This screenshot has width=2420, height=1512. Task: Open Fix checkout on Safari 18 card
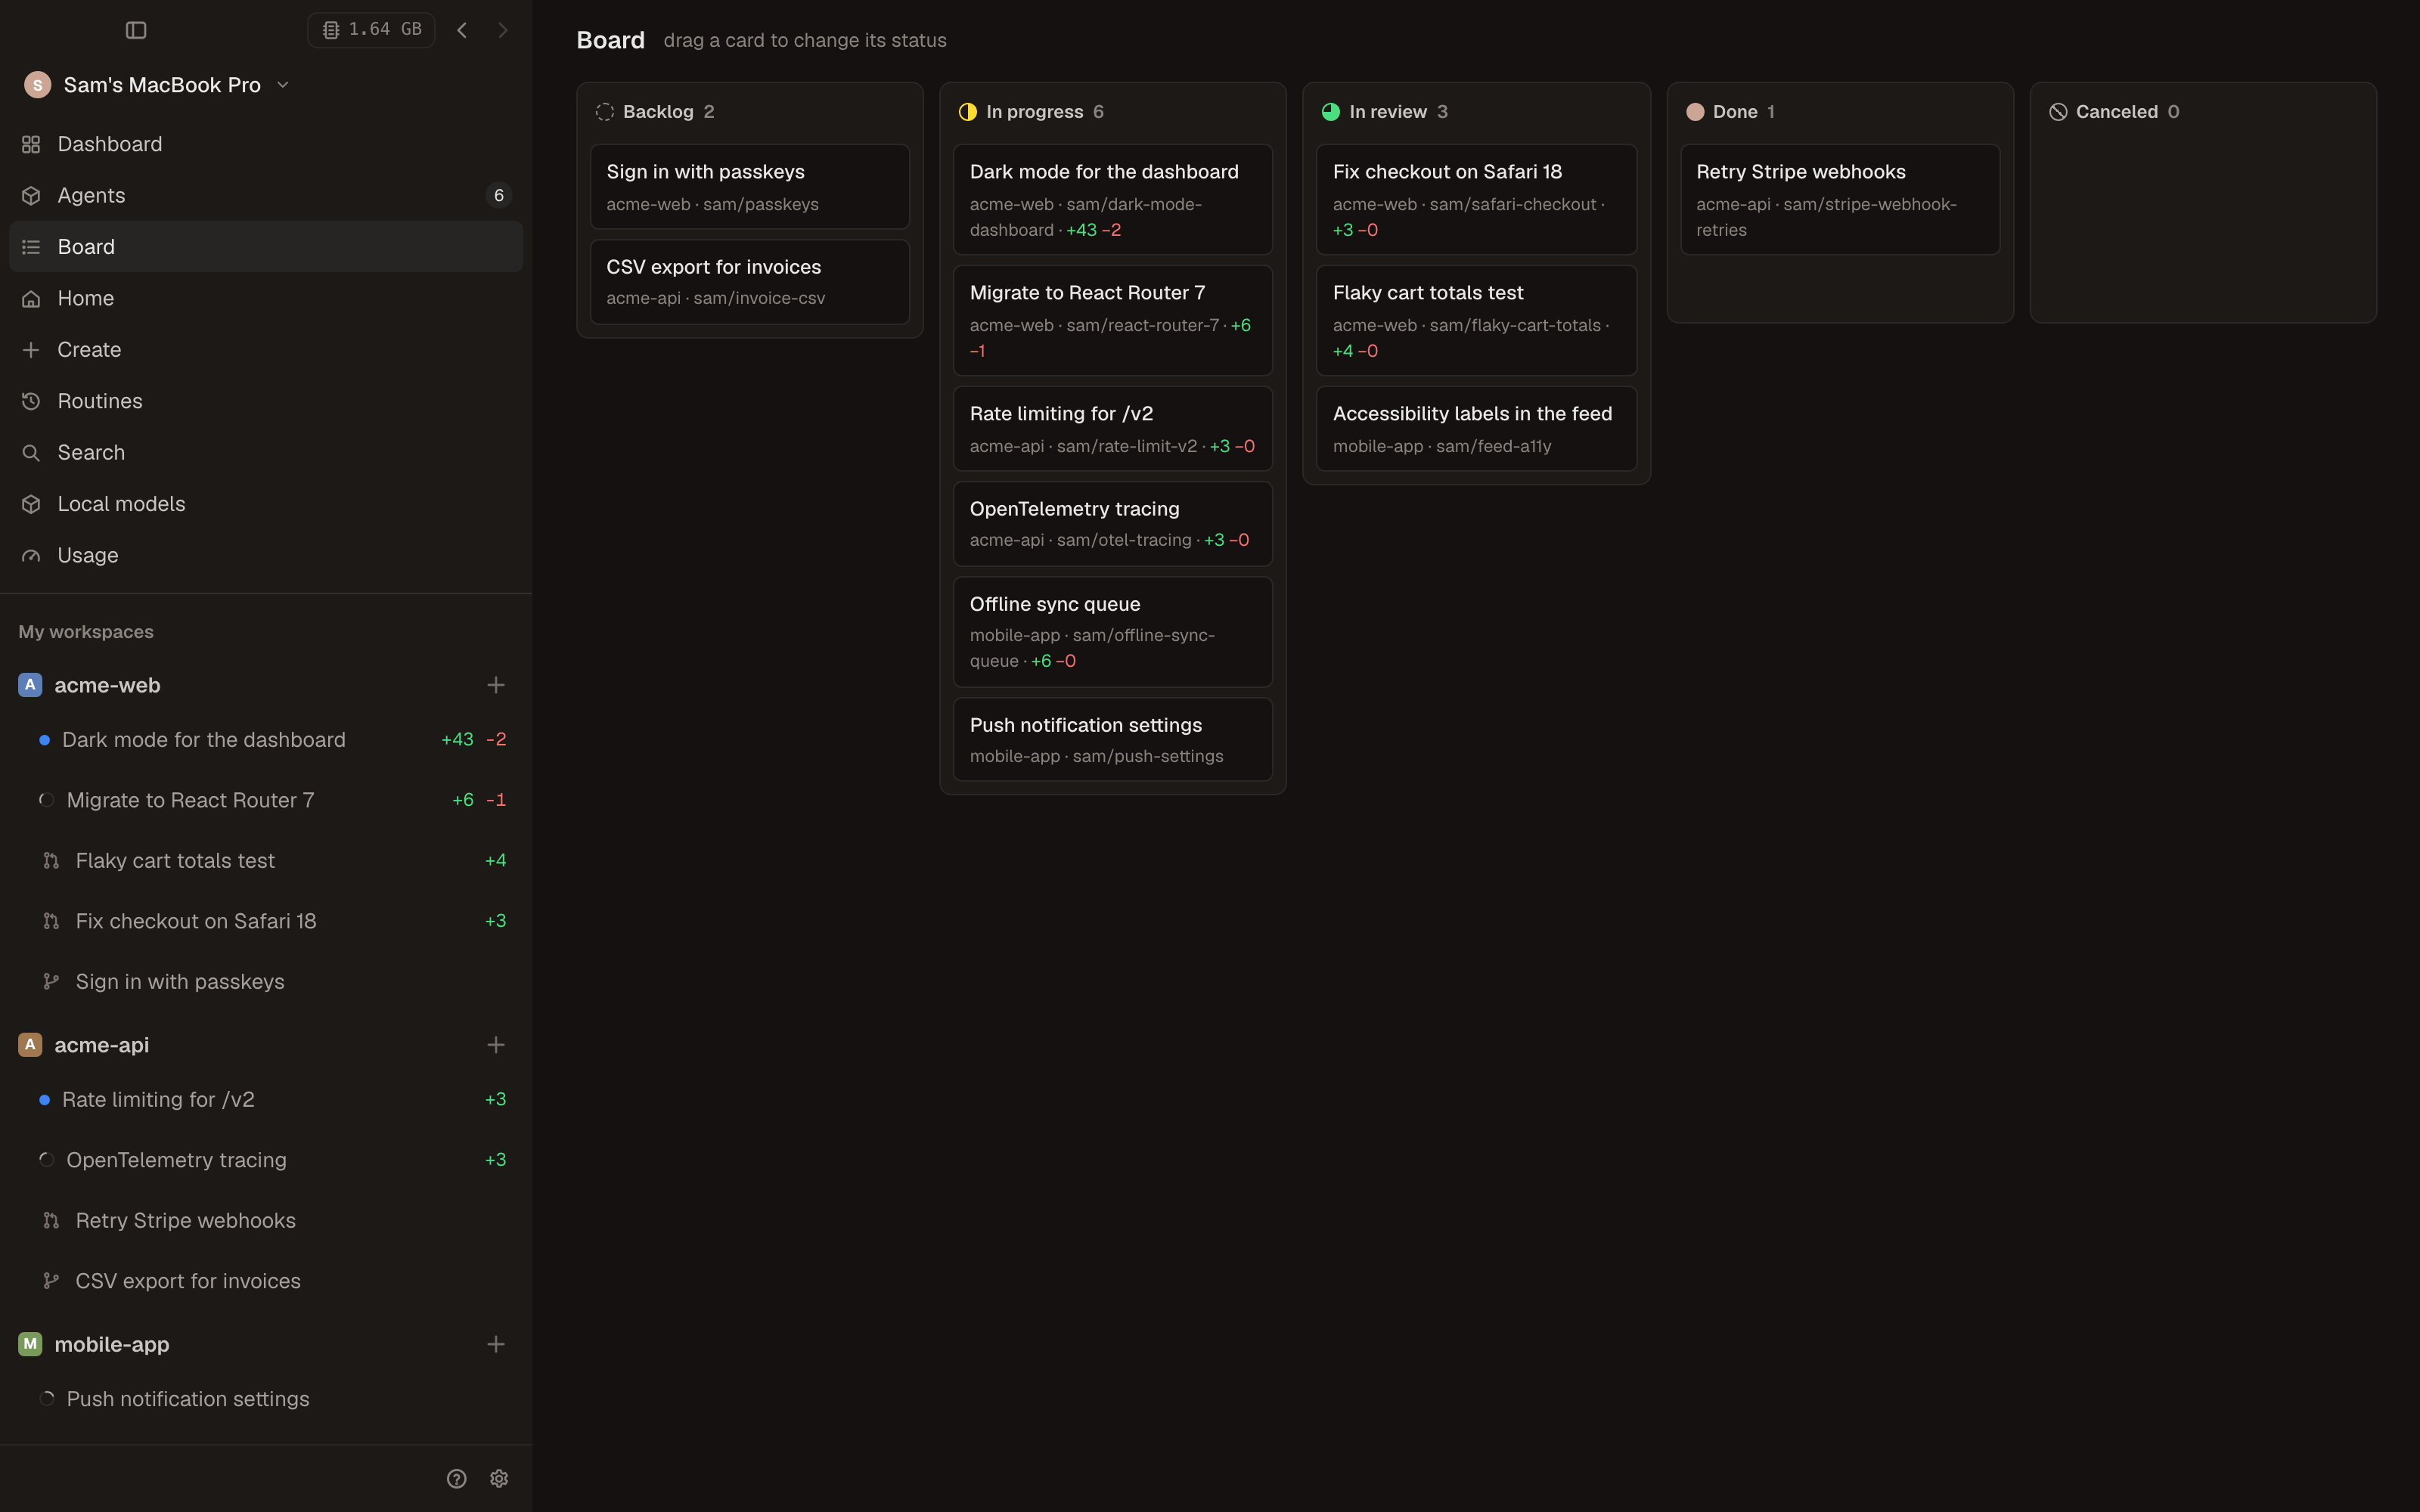point(1476,200)
